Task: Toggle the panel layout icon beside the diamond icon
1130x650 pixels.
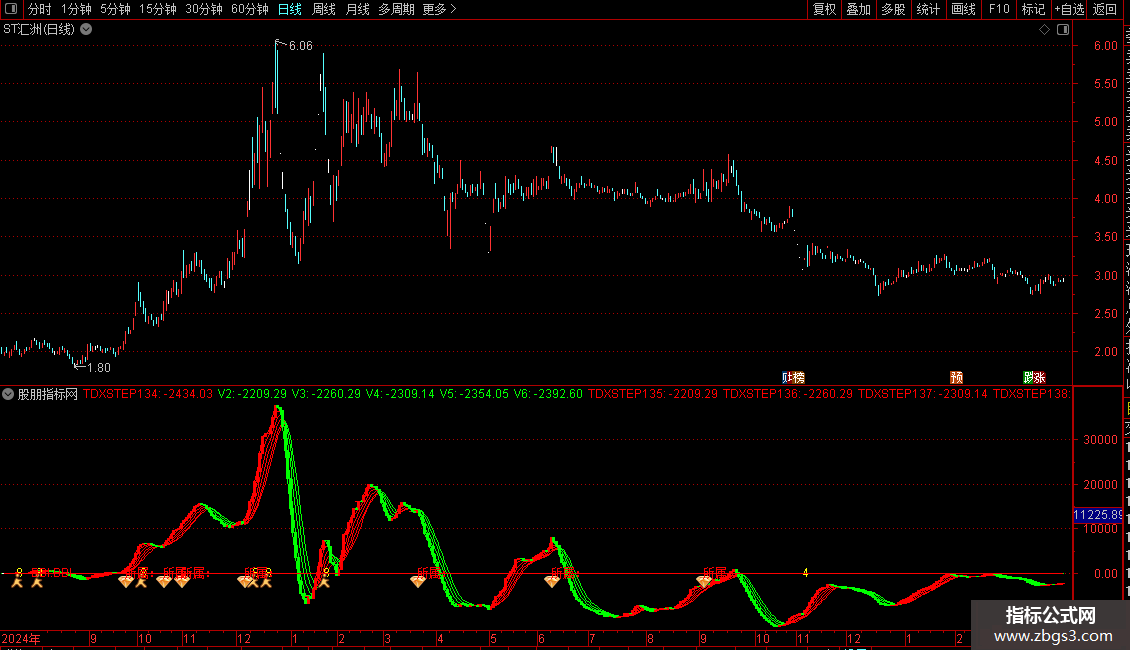Action: 1063,30
